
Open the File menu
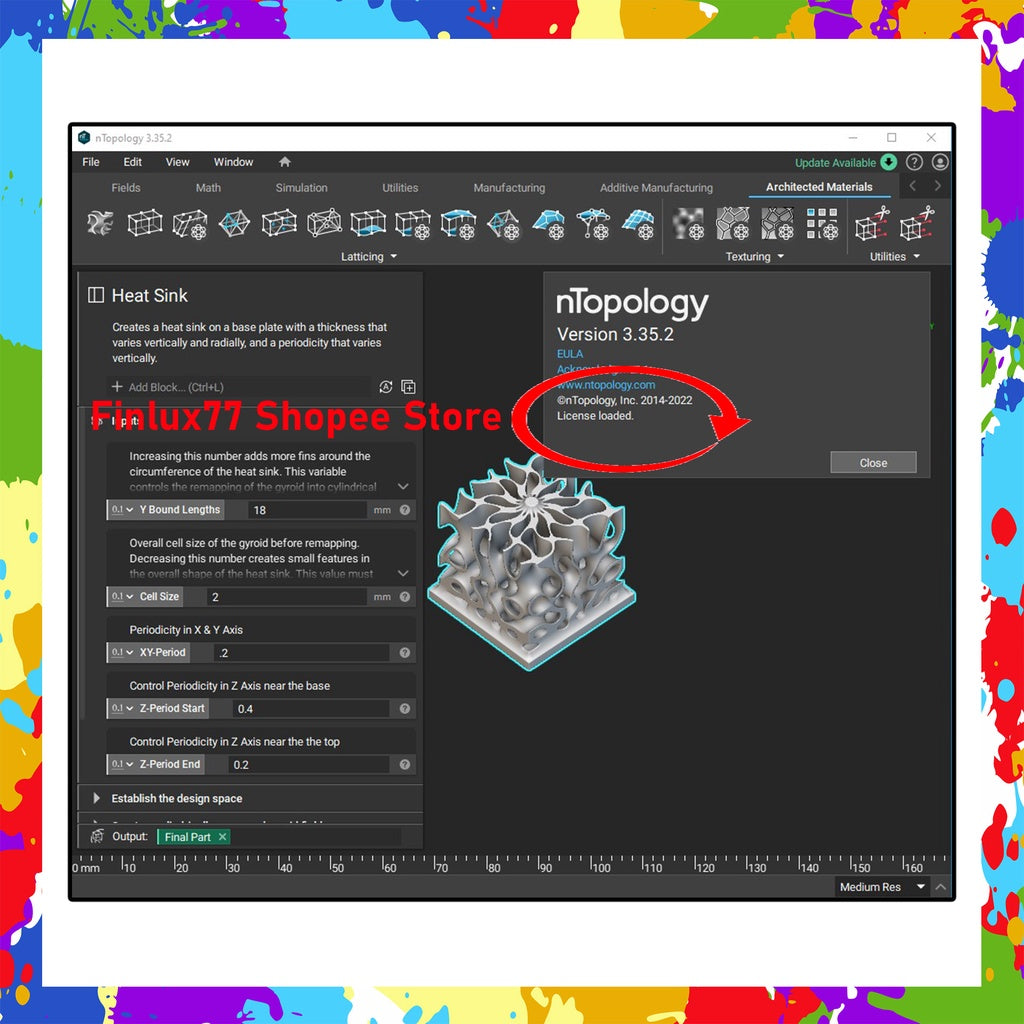coord(90,162)
